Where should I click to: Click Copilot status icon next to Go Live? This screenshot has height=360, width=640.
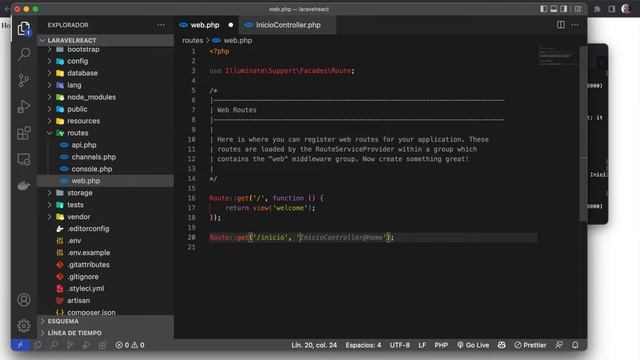click(502, 345)
